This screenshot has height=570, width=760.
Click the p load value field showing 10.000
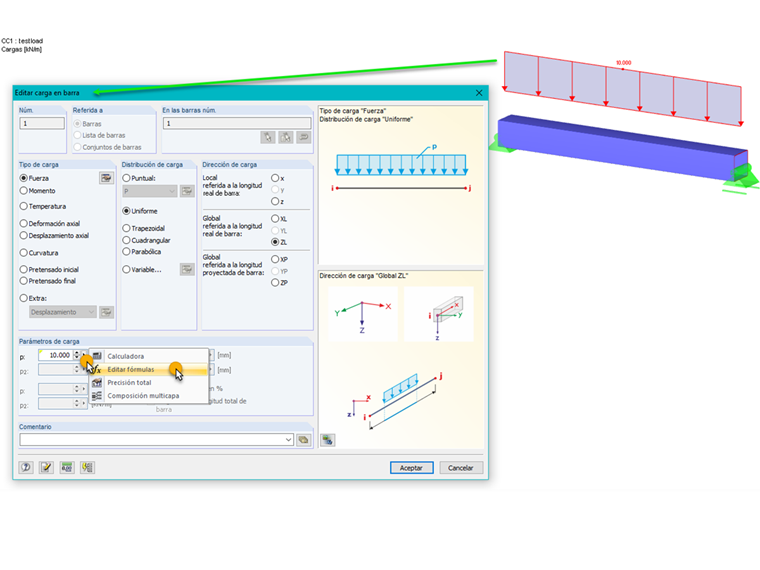(x=56, y=355)
